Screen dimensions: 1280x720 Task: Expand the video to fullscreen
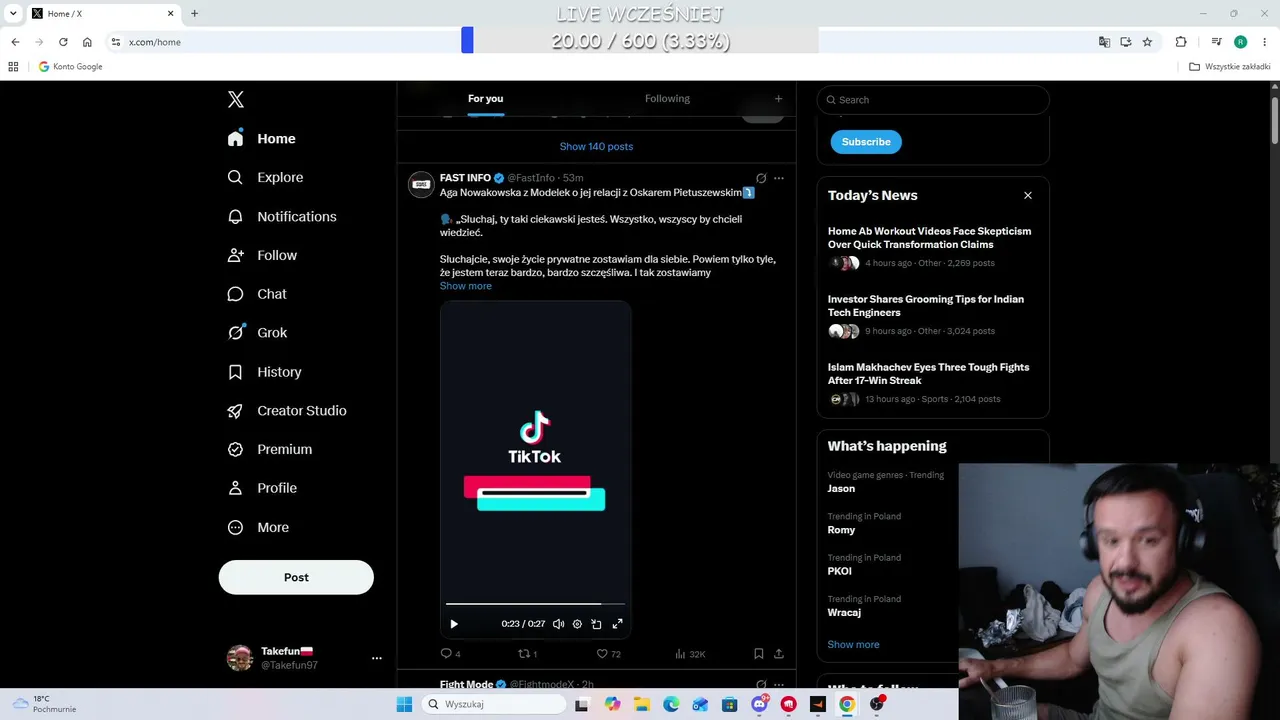point(617,624)
